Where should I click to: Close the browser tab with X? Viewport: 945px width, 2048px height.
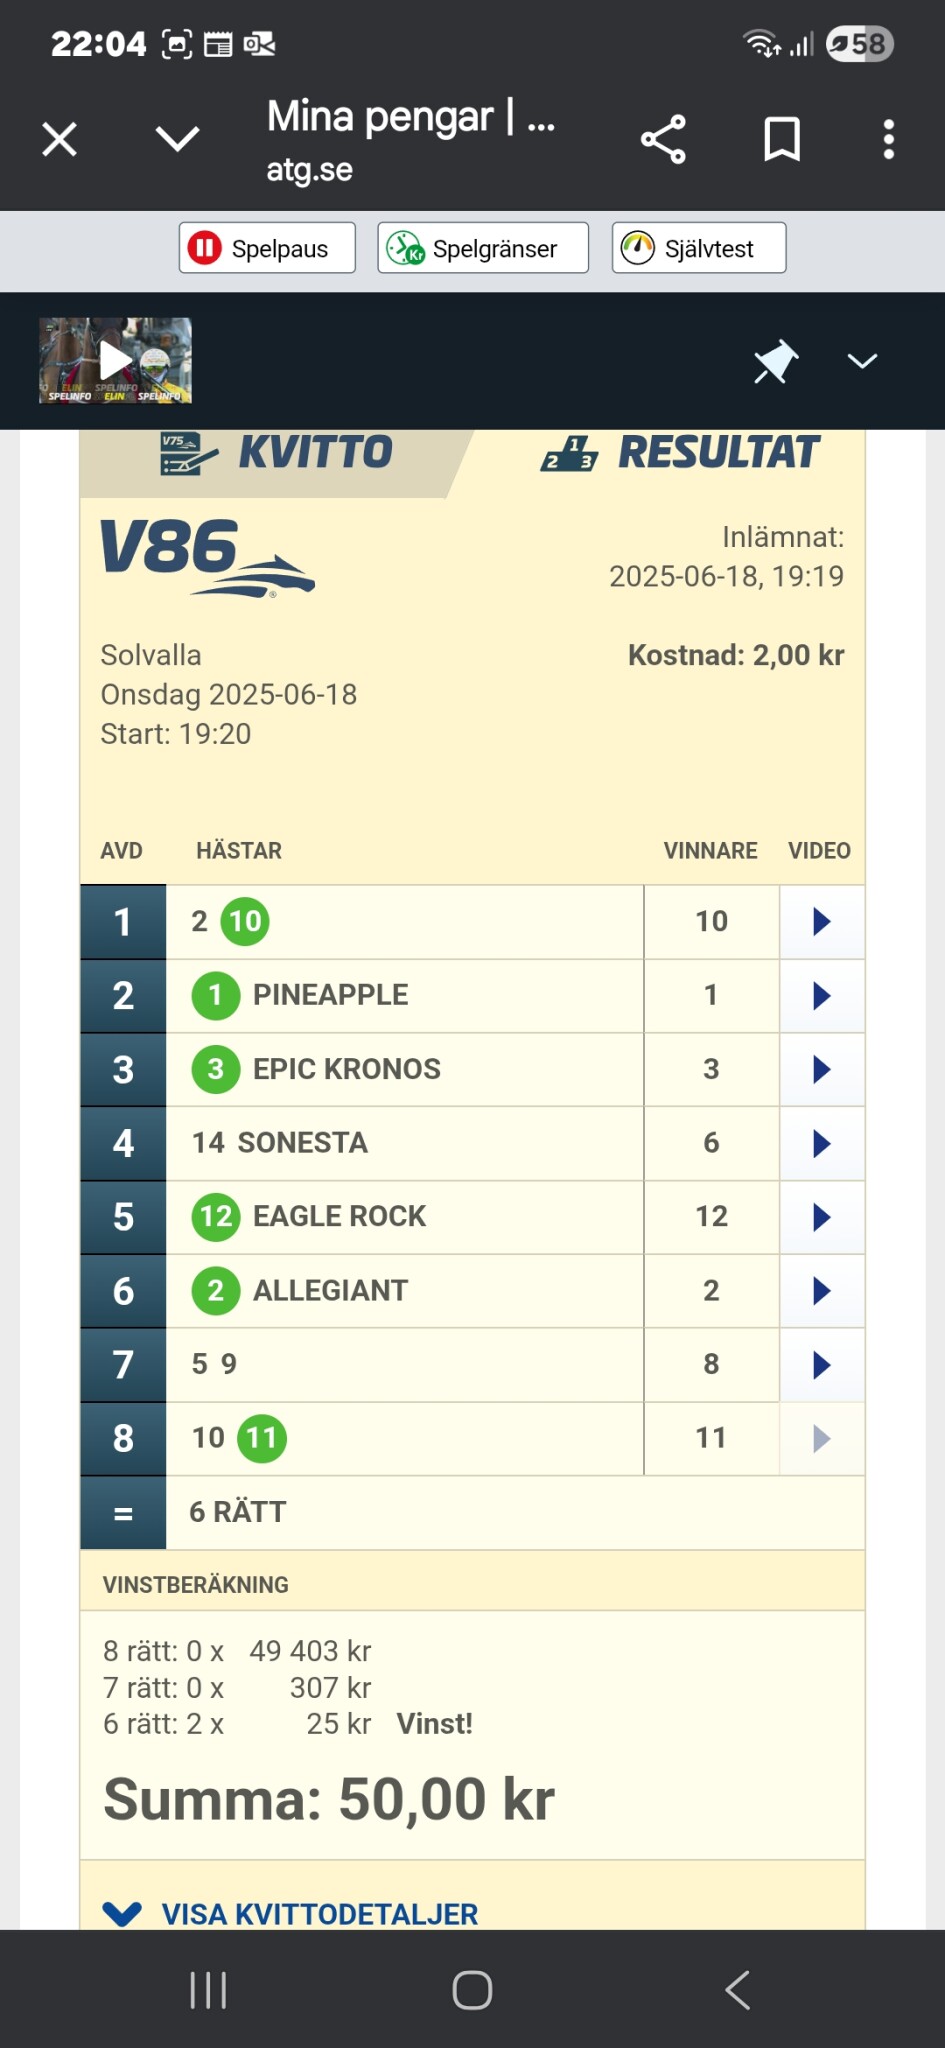[x=60, y=139]
